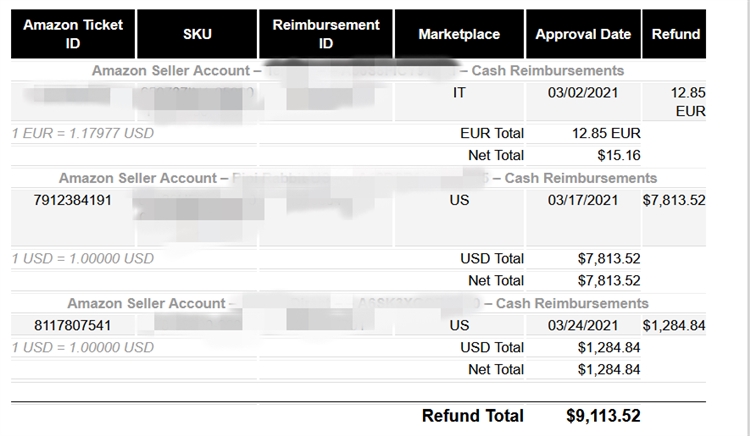Select the approval date 03/24/2021

pos(583,325)
